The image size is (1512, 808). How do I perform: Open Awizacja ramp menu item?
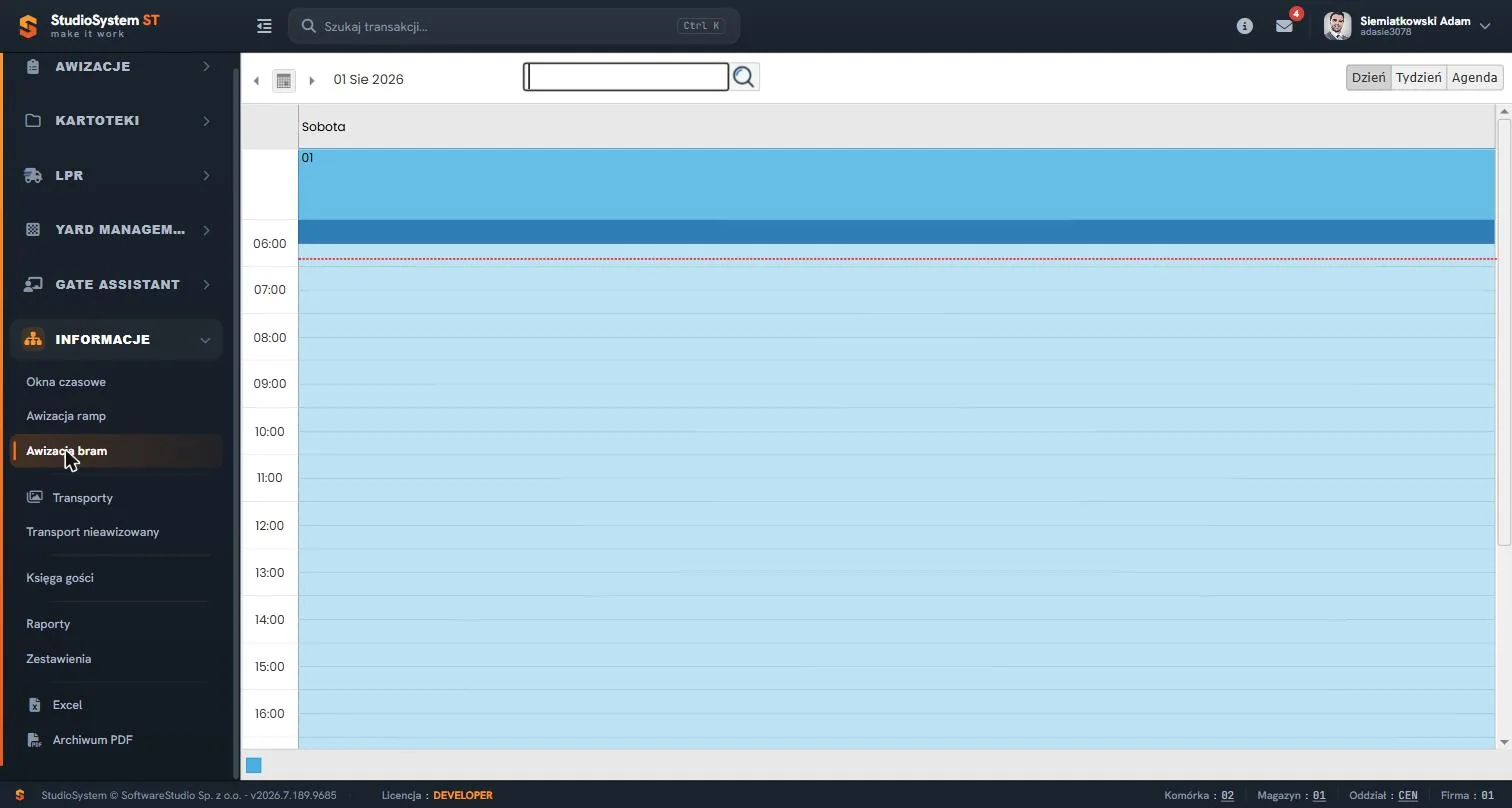click(x=66, y=416)
